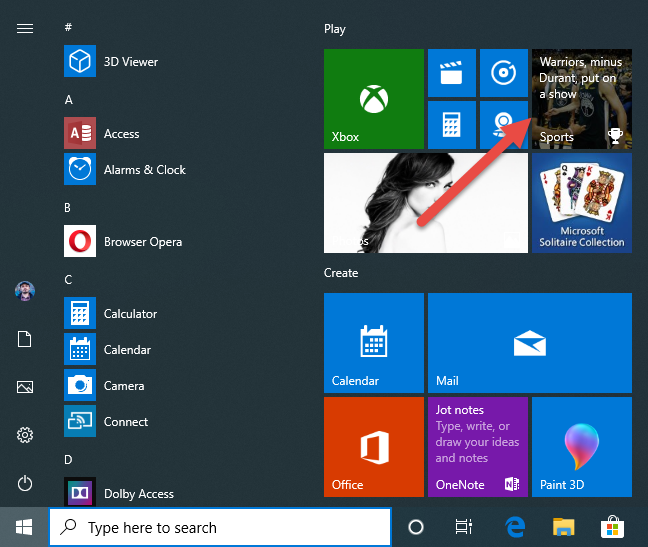Screen dimensions: 648x547
Task: Open the Maps small tile
Action: point(504,125)
